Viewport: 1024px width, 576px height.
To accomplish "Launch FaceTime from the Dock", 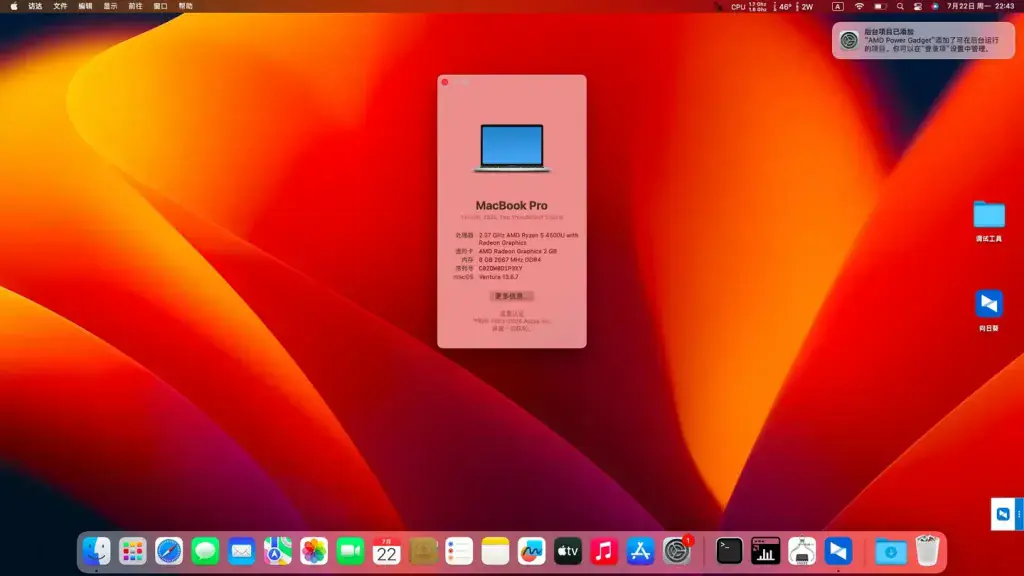I will 350,552.
